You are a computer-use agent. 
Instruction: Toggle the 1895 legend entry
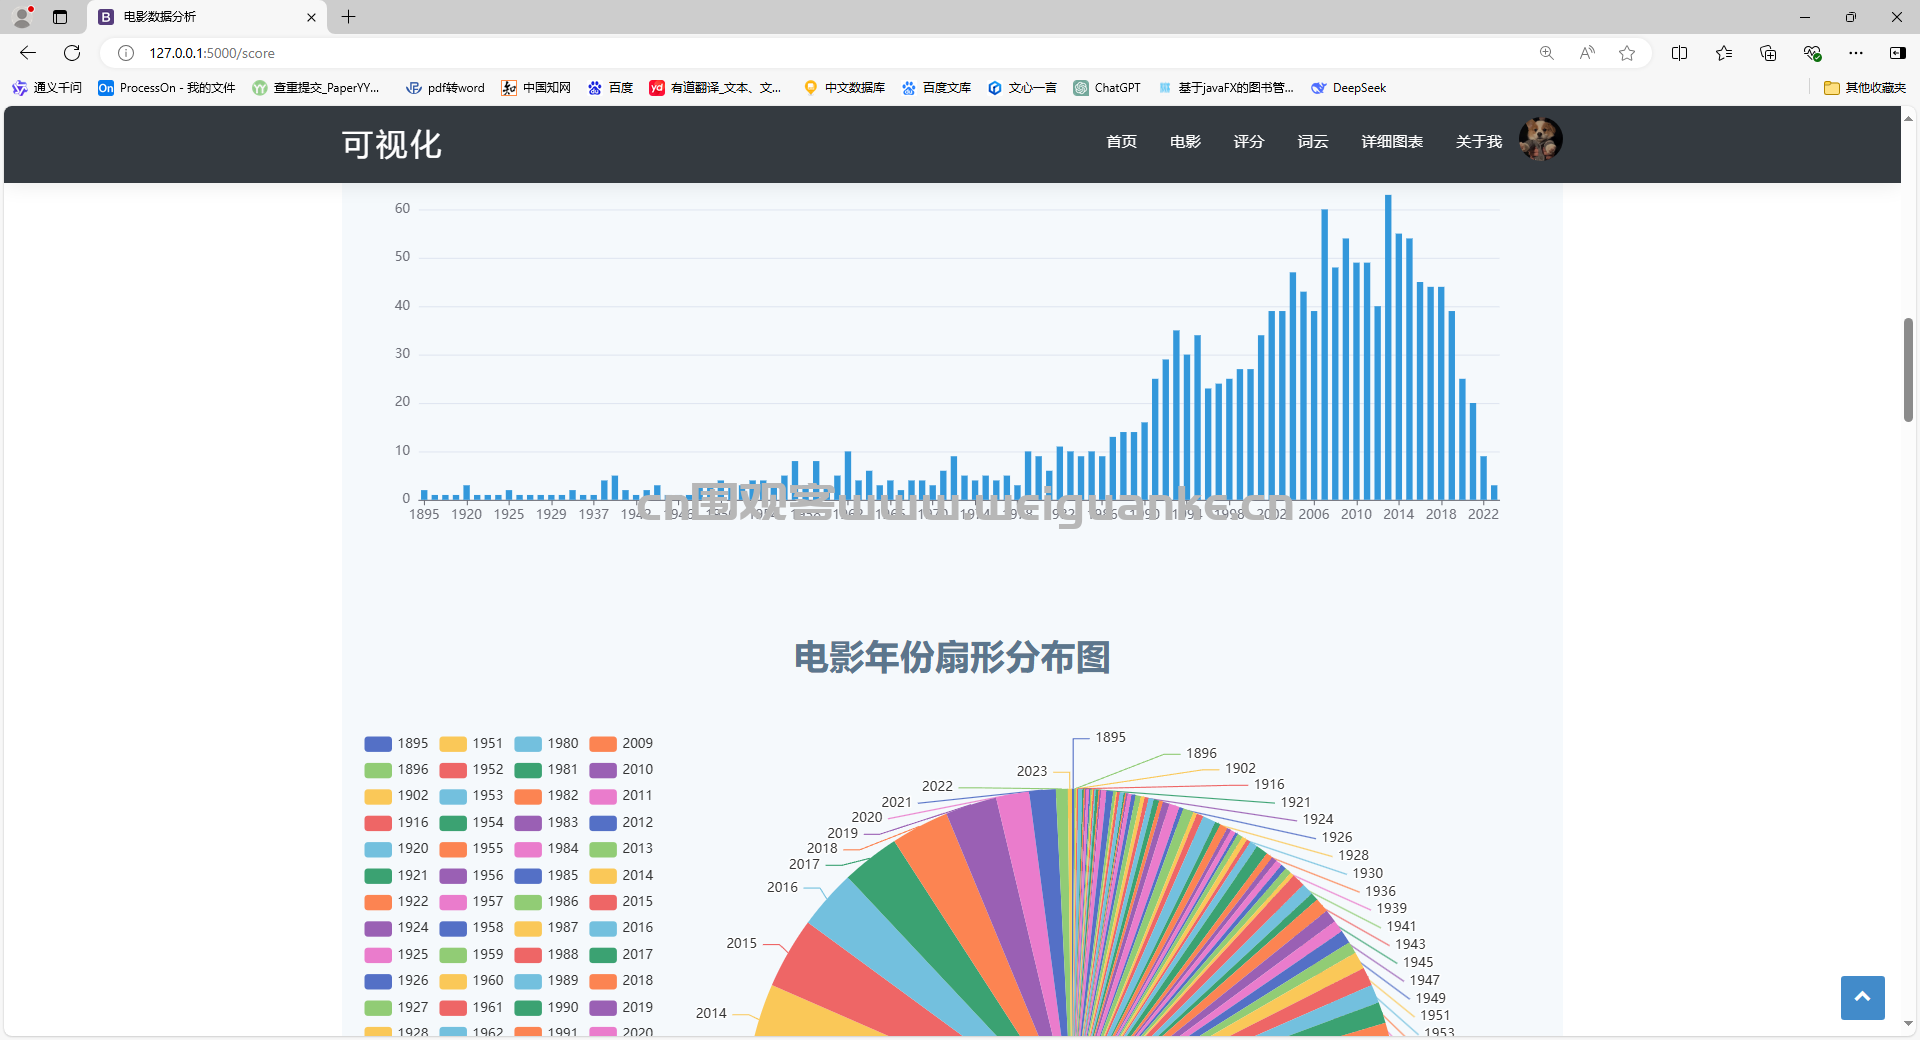tap(396, 743)
